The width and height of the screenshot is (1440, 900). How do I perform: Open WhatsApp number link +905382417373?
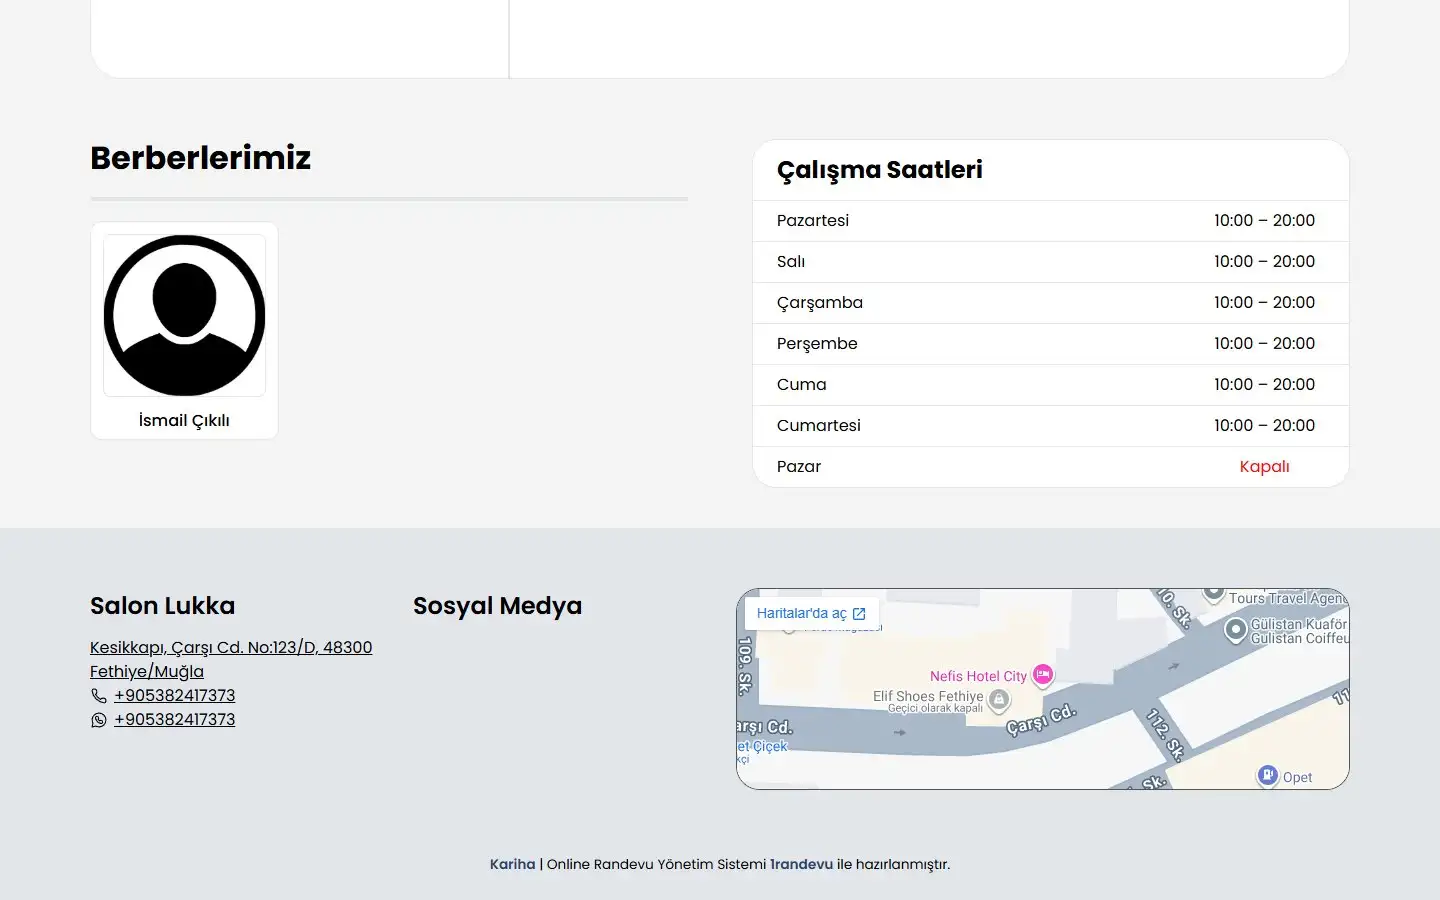click(x=175, y=719)
